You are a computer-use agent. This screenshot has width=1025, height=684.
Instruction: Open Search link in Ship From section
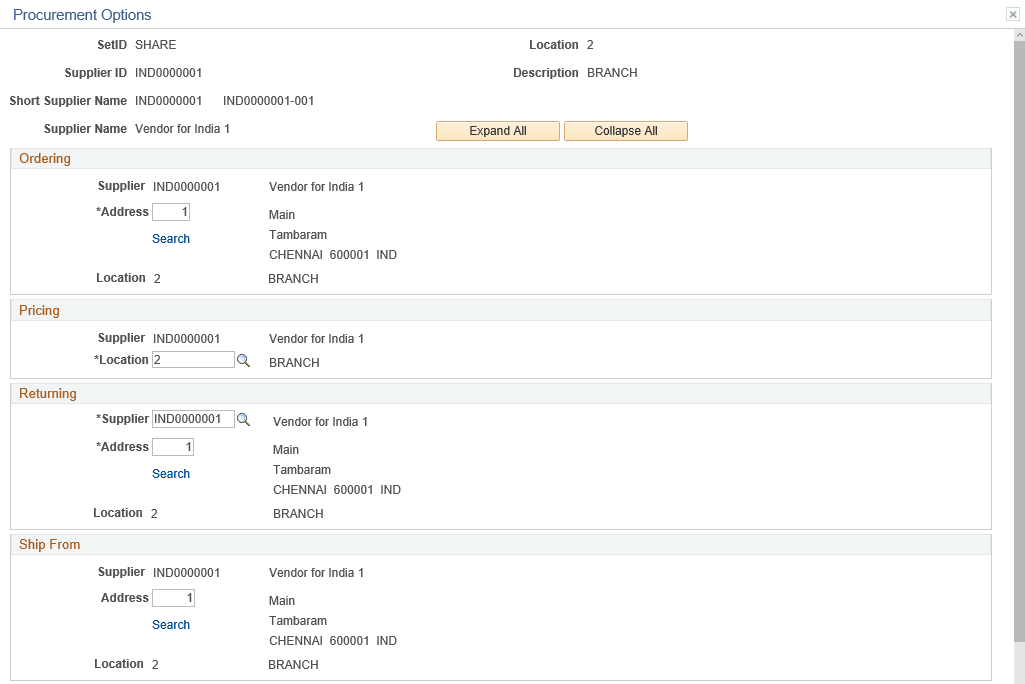point(170,624)
